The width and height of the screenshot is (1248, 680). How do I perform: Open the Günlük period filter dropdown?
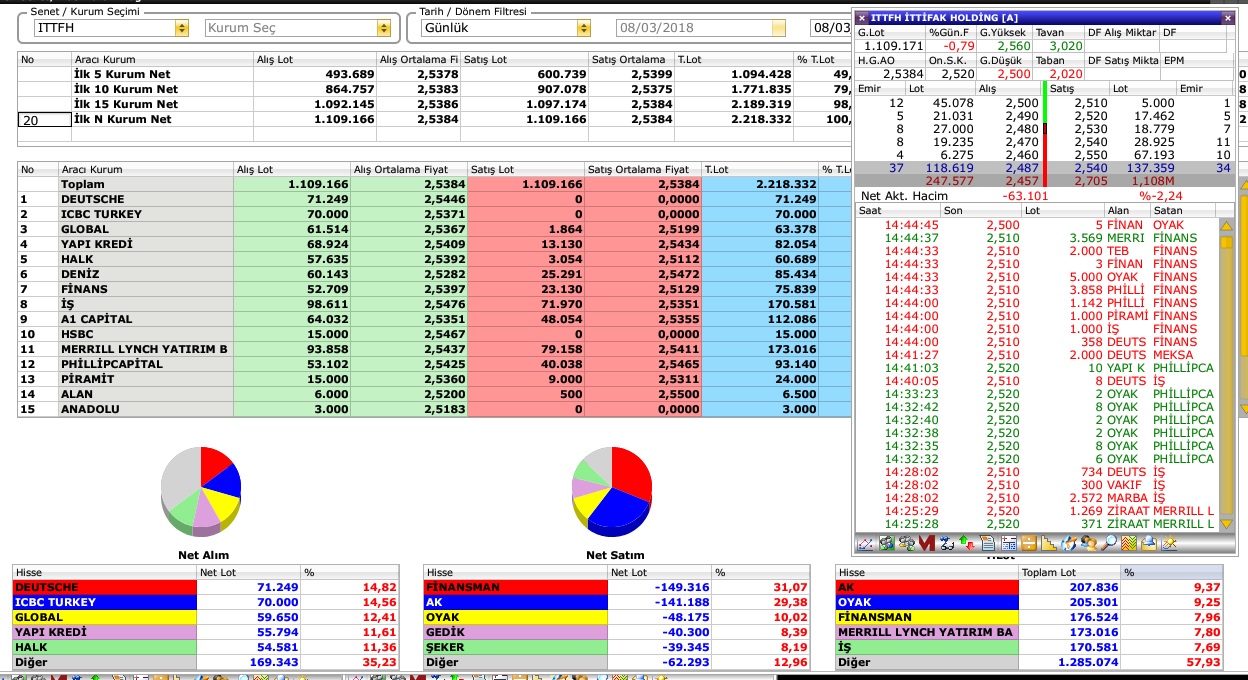pyautogui.click(x=583, y=28)
